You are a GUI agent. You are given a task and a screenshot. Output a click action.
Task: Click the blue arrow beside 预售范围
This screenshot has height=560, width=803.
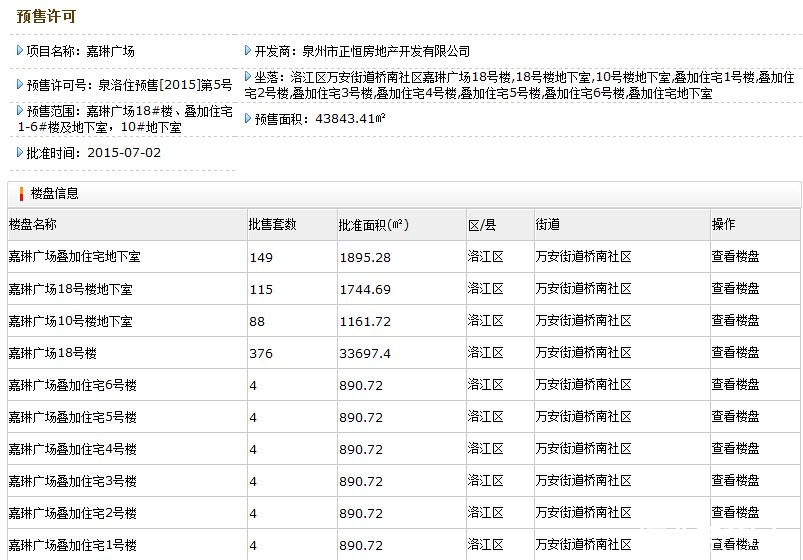[x=19, y=110]
